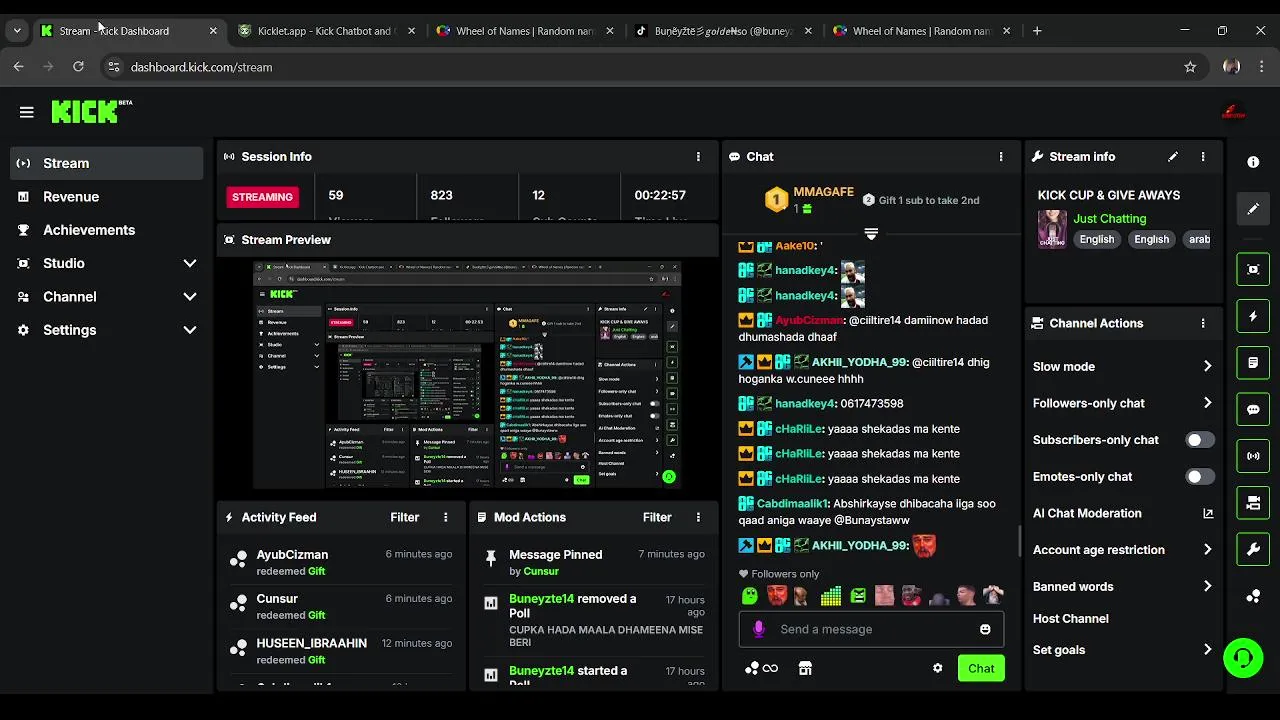Send message with the green Chat button
Viewport: 1280px width, 720px height.
pos(981,668)
